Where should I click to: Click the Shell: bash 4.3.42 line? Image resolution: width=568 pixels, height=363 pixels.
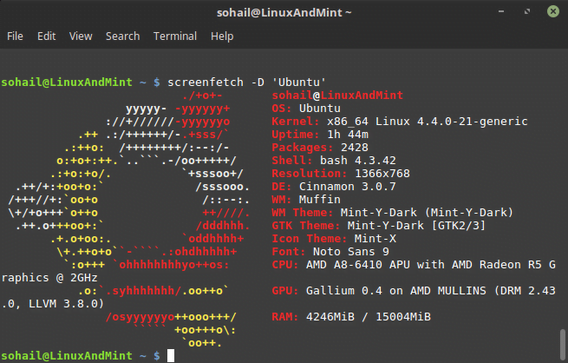point(334,160)
